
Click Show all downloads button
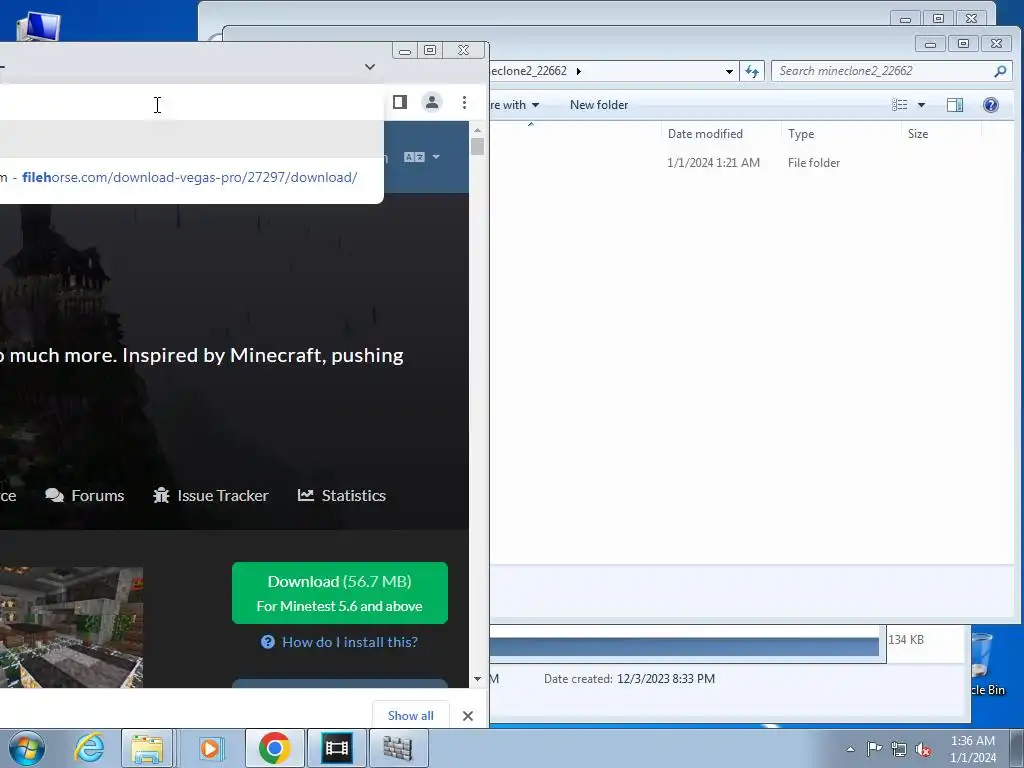click(411, 716)
